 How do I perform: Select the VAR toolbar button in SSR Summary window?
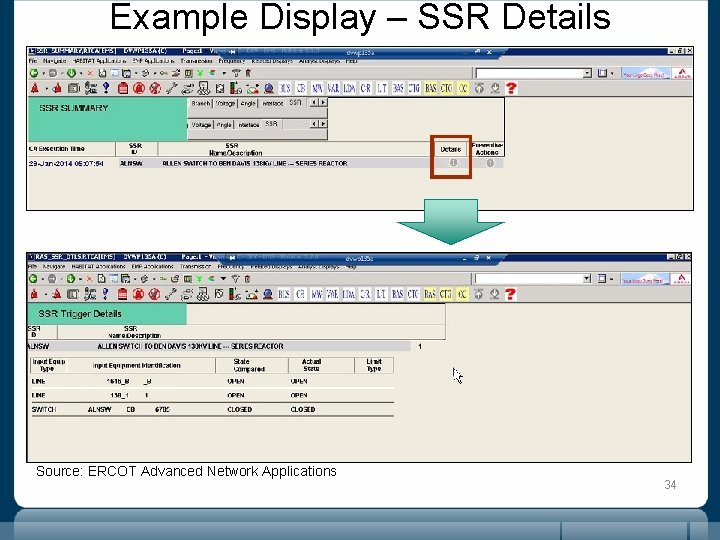pyautogui.click(x=333, y=88)
